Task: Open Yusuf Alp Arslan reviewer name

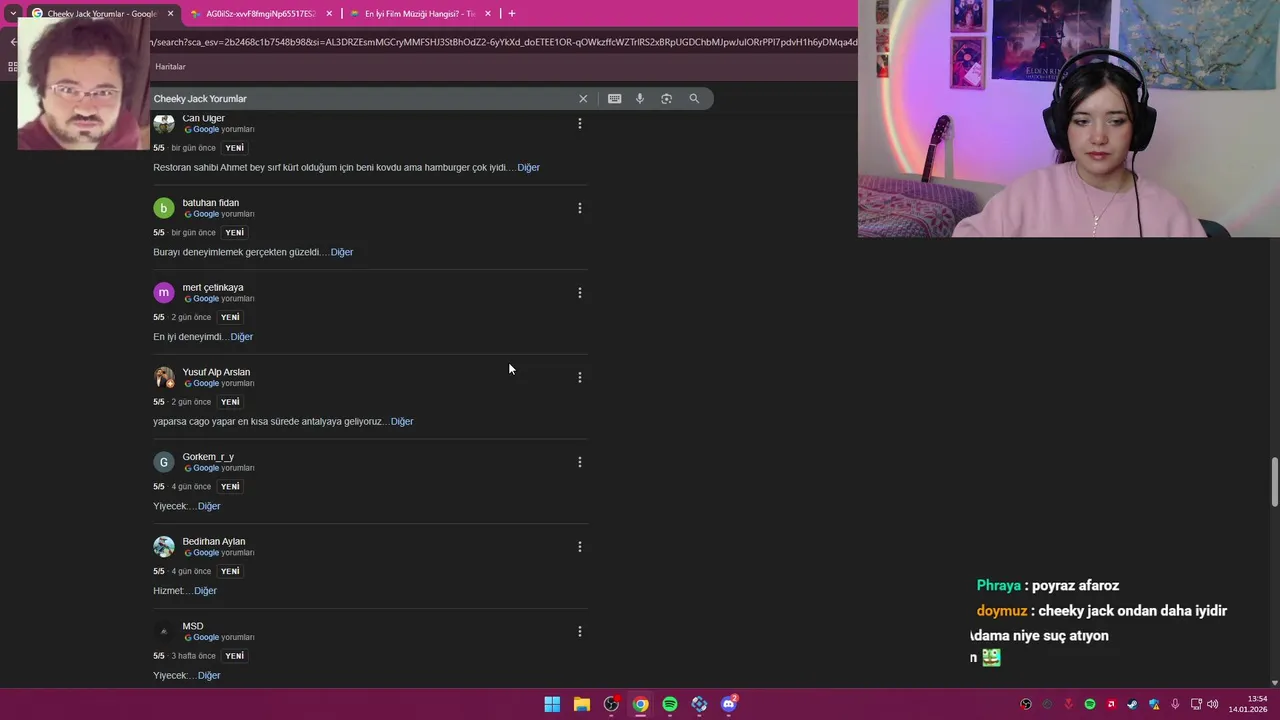Action: click(x=216, y=372)
